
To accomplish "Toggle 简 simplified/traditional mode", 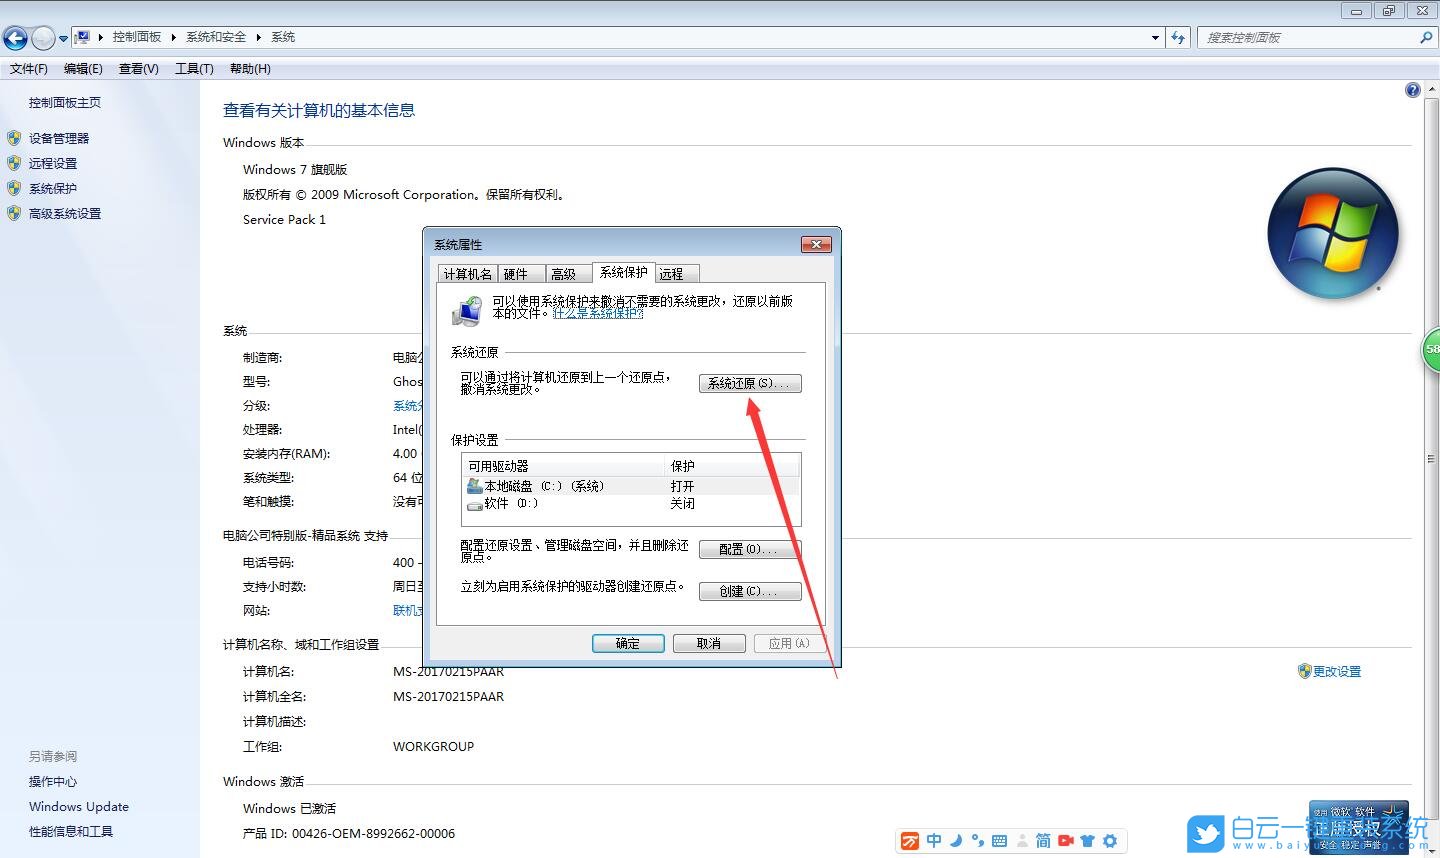I will 1043,841.
